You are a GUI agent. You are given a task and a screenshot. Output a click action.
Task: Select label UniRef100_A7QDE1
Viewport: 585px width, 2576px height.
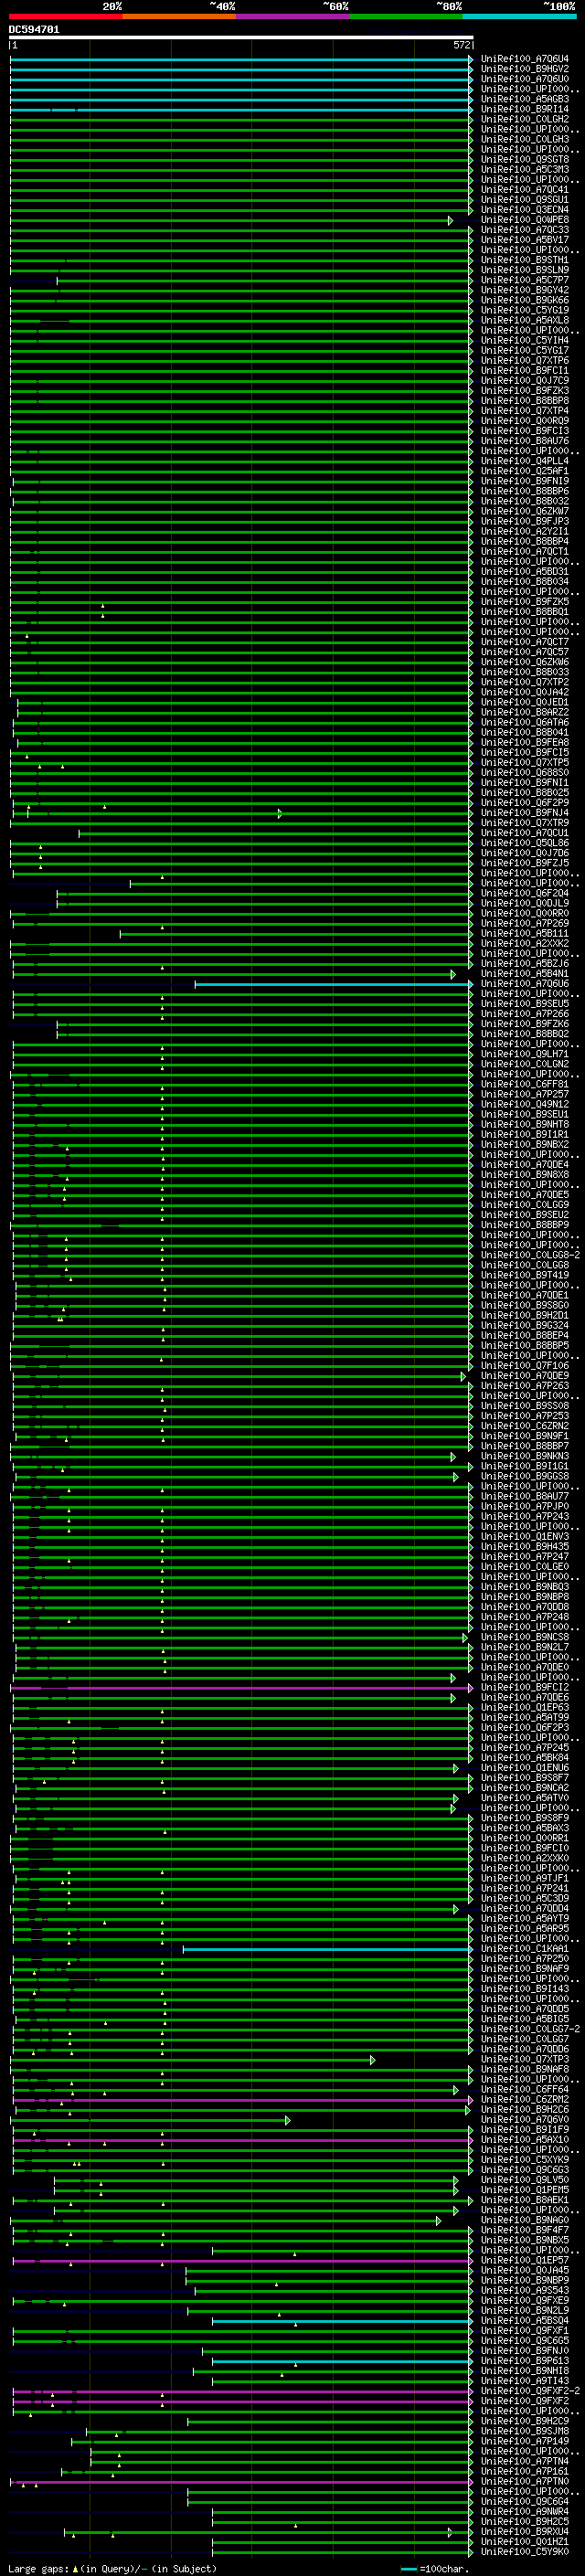525,1295
